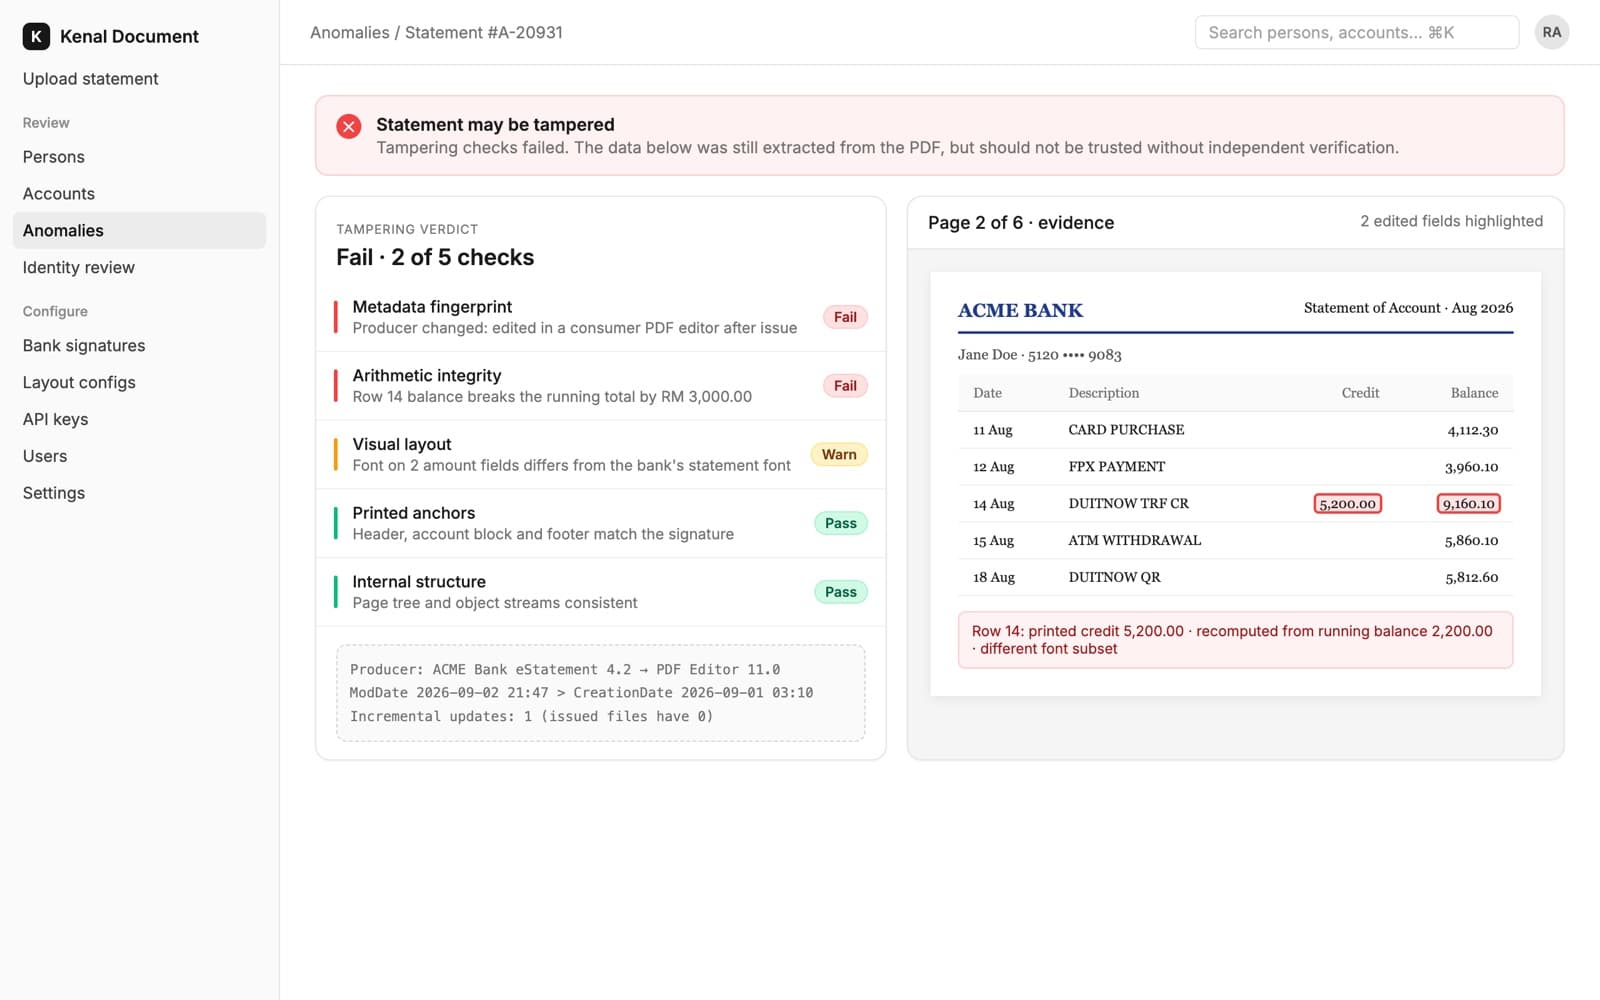
Task: Click the balance value 5,812.60
Action: coord(1471,578)
